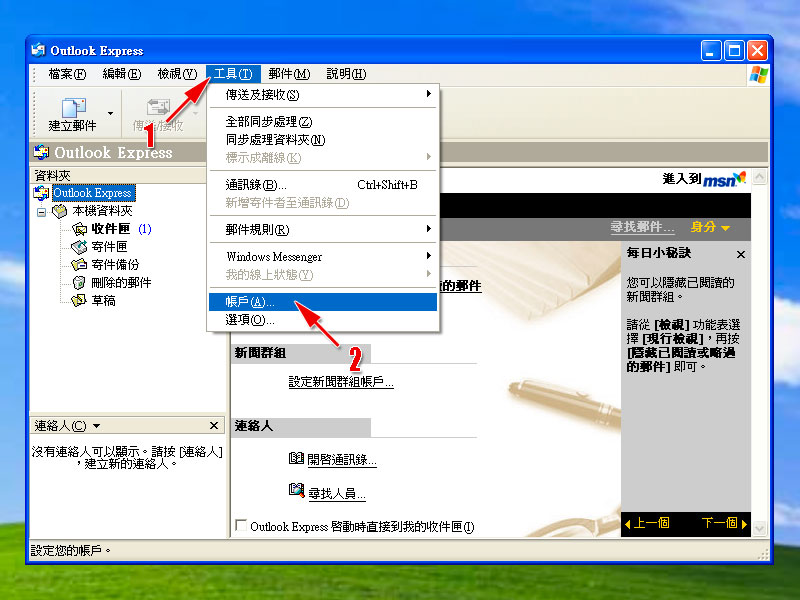Screen dimensions: 800x600
Task: Click the 資料夾 pane header
Action: click(x=118, y=176)
